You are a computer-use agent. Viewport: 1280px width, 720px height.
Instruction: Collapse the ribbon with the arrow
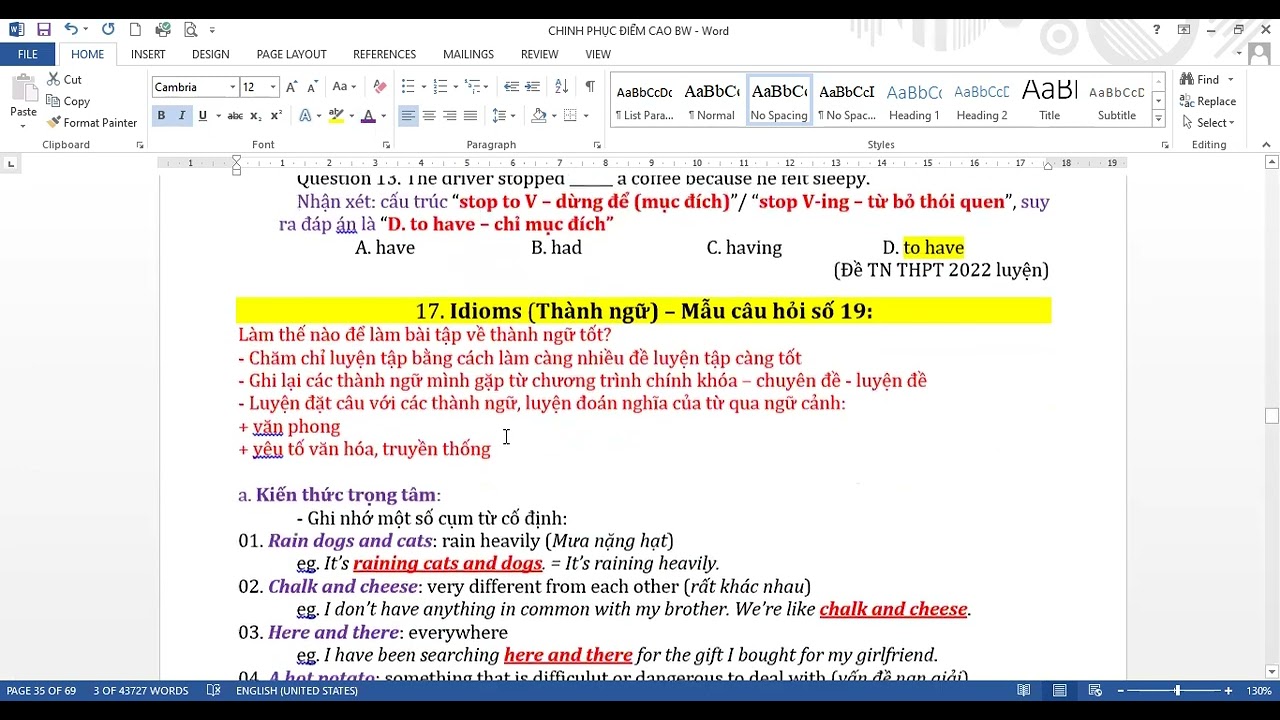1264,145
